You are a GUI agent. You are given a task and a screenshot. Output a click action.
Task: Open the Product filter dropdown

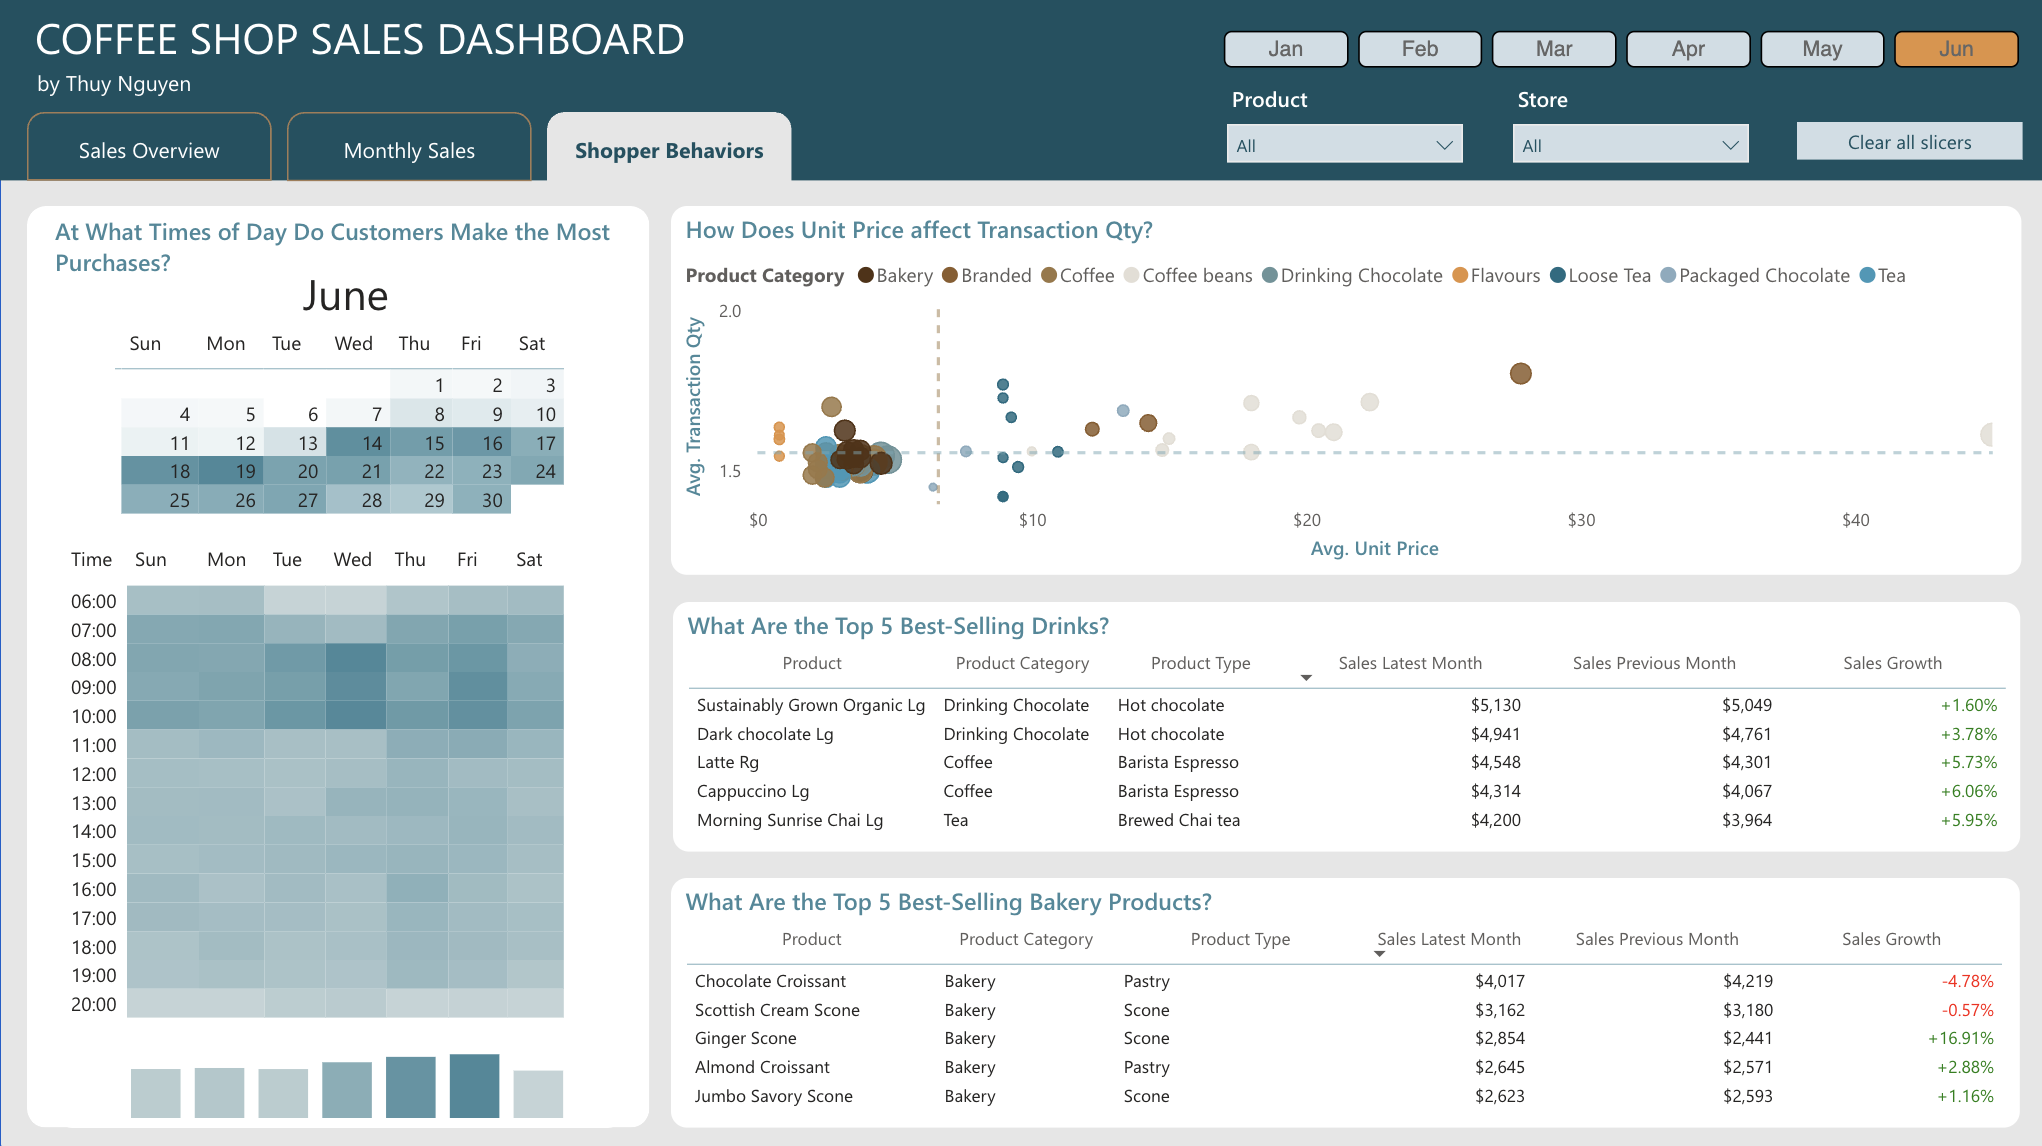[x=1444, y=144]
